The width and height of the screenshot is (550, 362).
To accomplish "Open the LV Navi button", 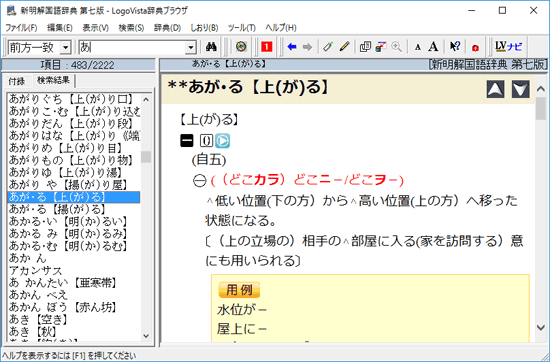I will (x=508, y=47).
